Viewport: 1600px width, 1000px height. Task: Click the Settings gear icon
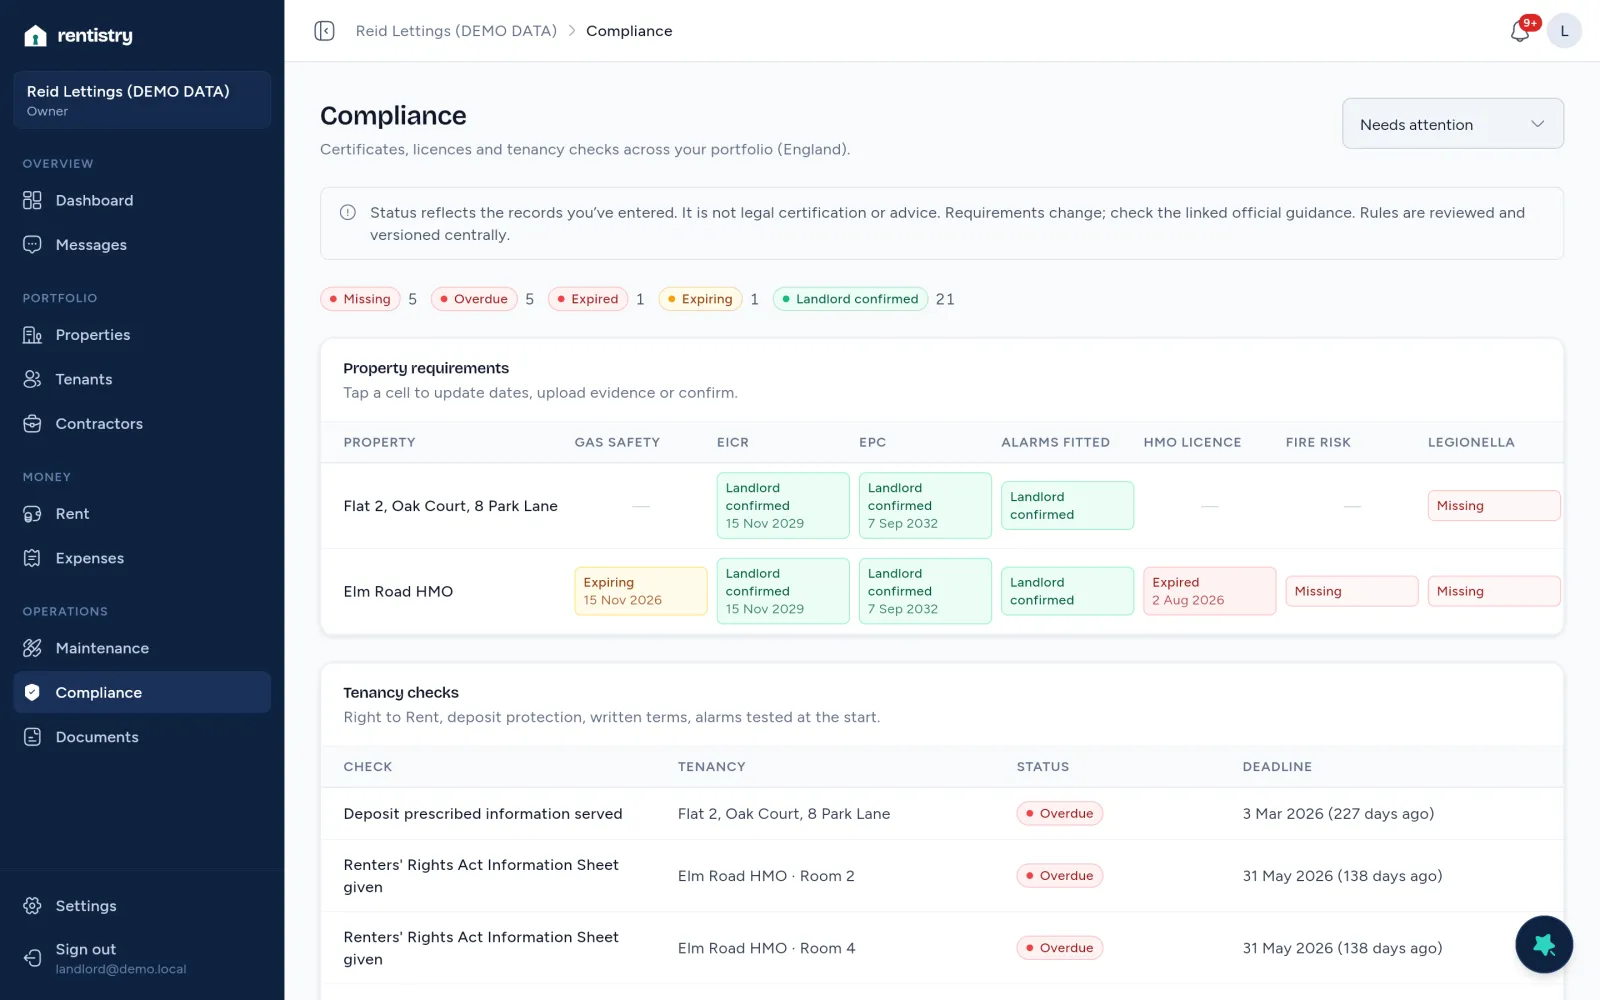(32, 906)
